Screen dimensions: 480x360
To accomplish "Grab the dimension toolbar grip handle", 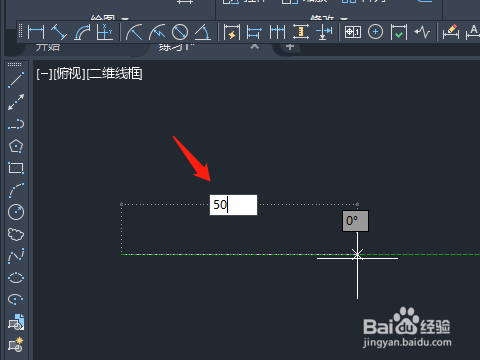I will pyautogui.click(x=21, y=31).
